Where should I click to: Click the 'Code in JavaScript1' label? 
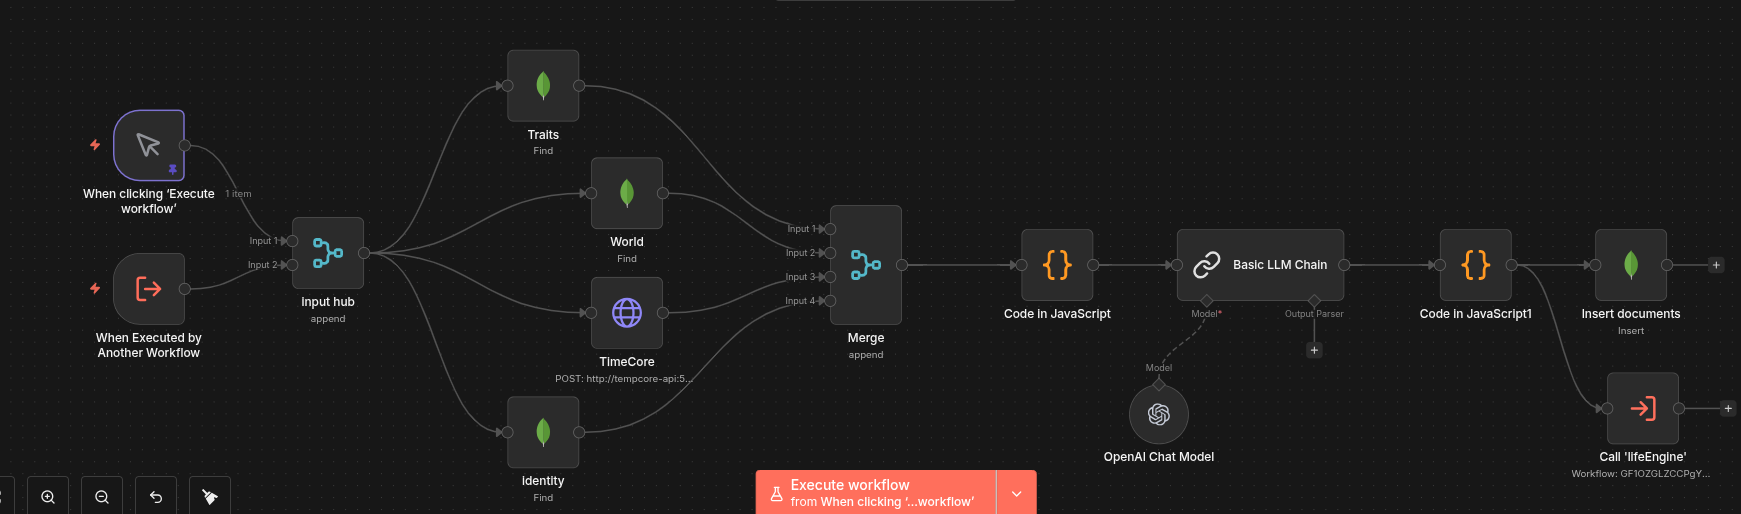click(x=1476, y=314)
